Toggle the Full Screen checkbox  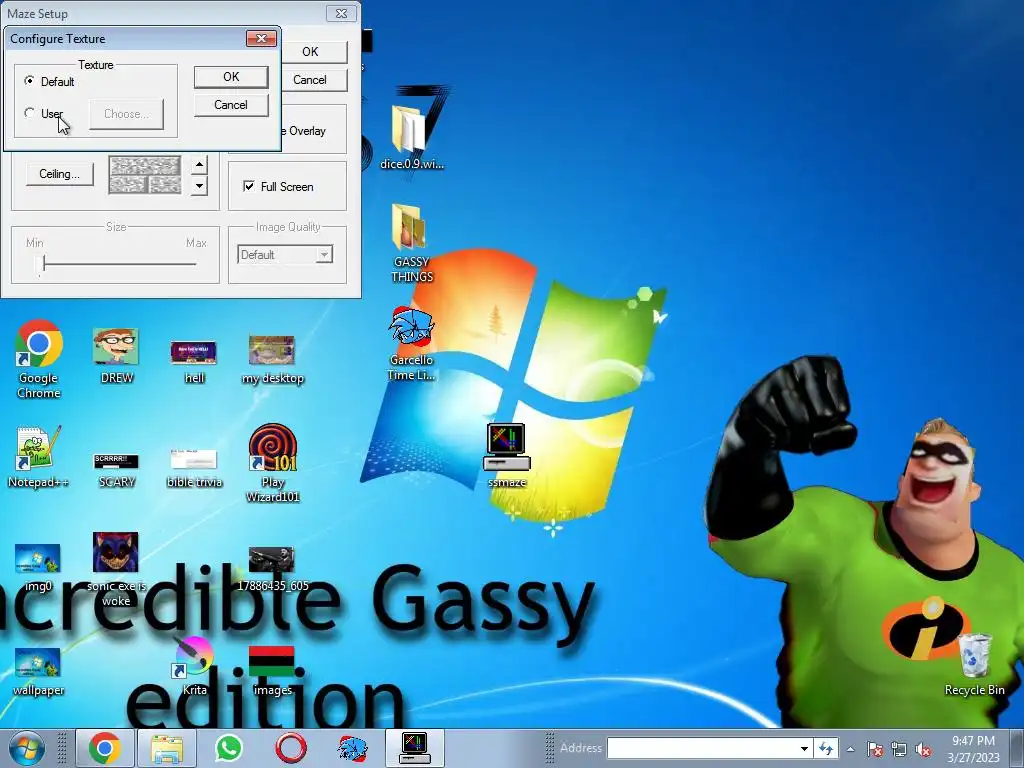point(249,186)
